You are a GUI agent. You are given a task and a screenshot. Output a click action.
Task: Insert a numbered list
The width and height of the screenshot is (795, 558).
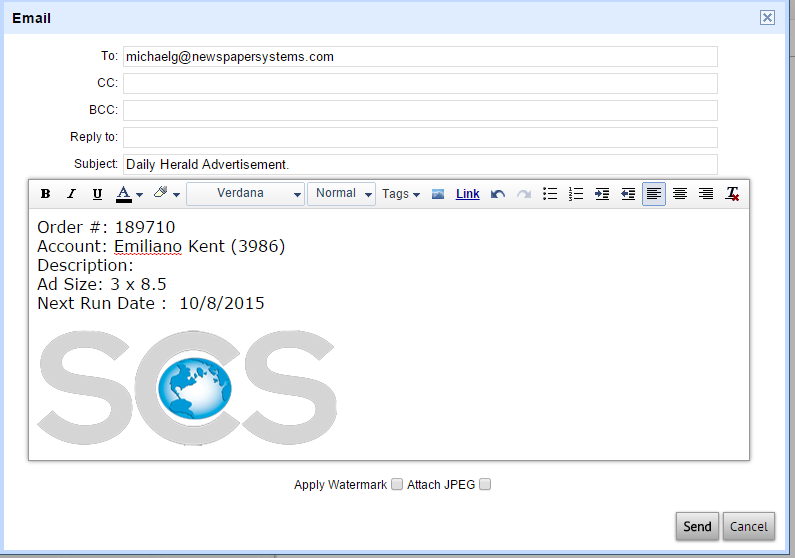pyautogui.click(x=576, y=194)
